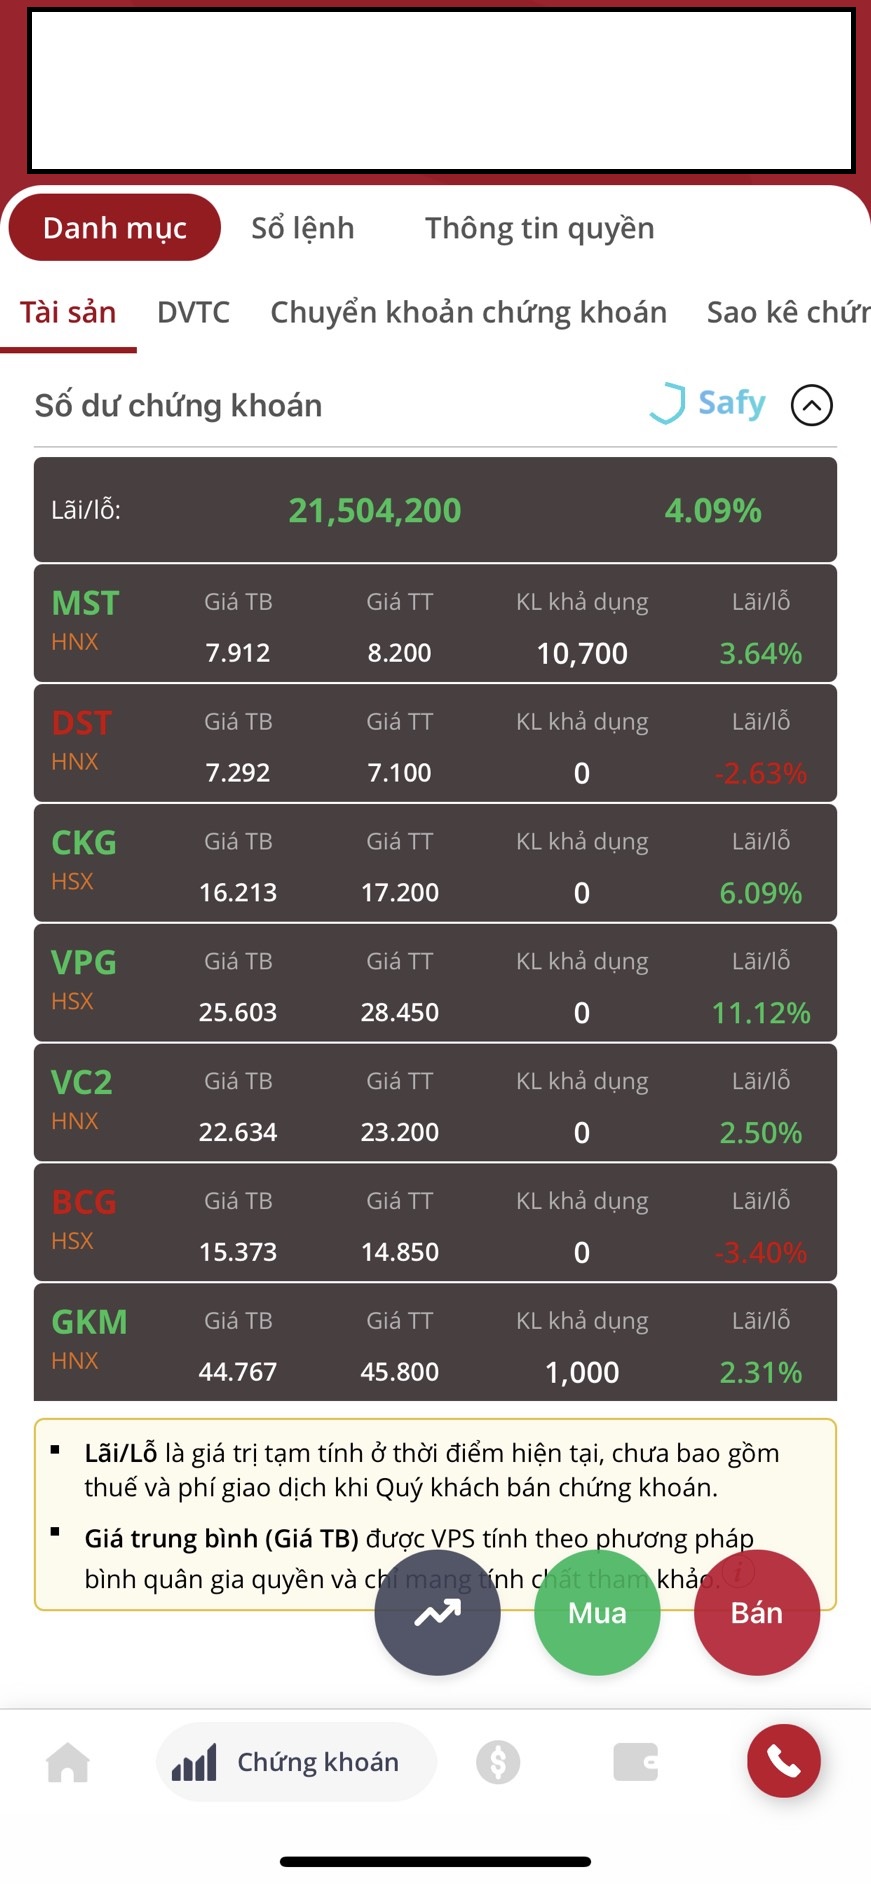The height and width of the screenshot is (1884, 871).
Task: Select the Danh mục pill tab
Action: pos(114,228)
